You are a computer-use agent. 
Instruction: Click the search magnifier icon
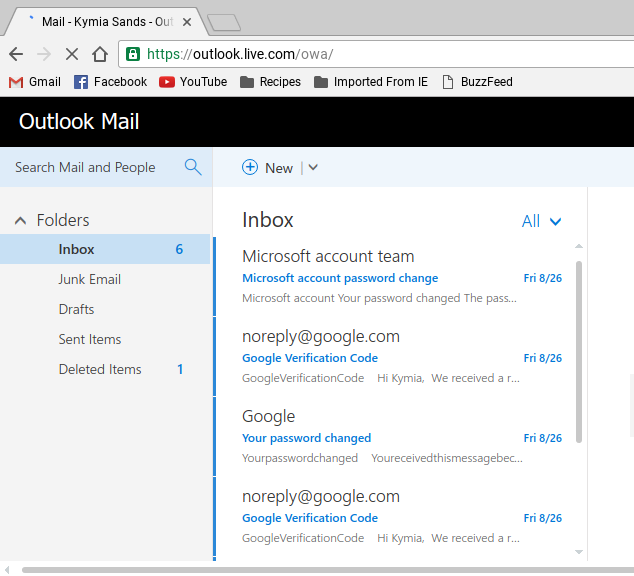[193, 167]
